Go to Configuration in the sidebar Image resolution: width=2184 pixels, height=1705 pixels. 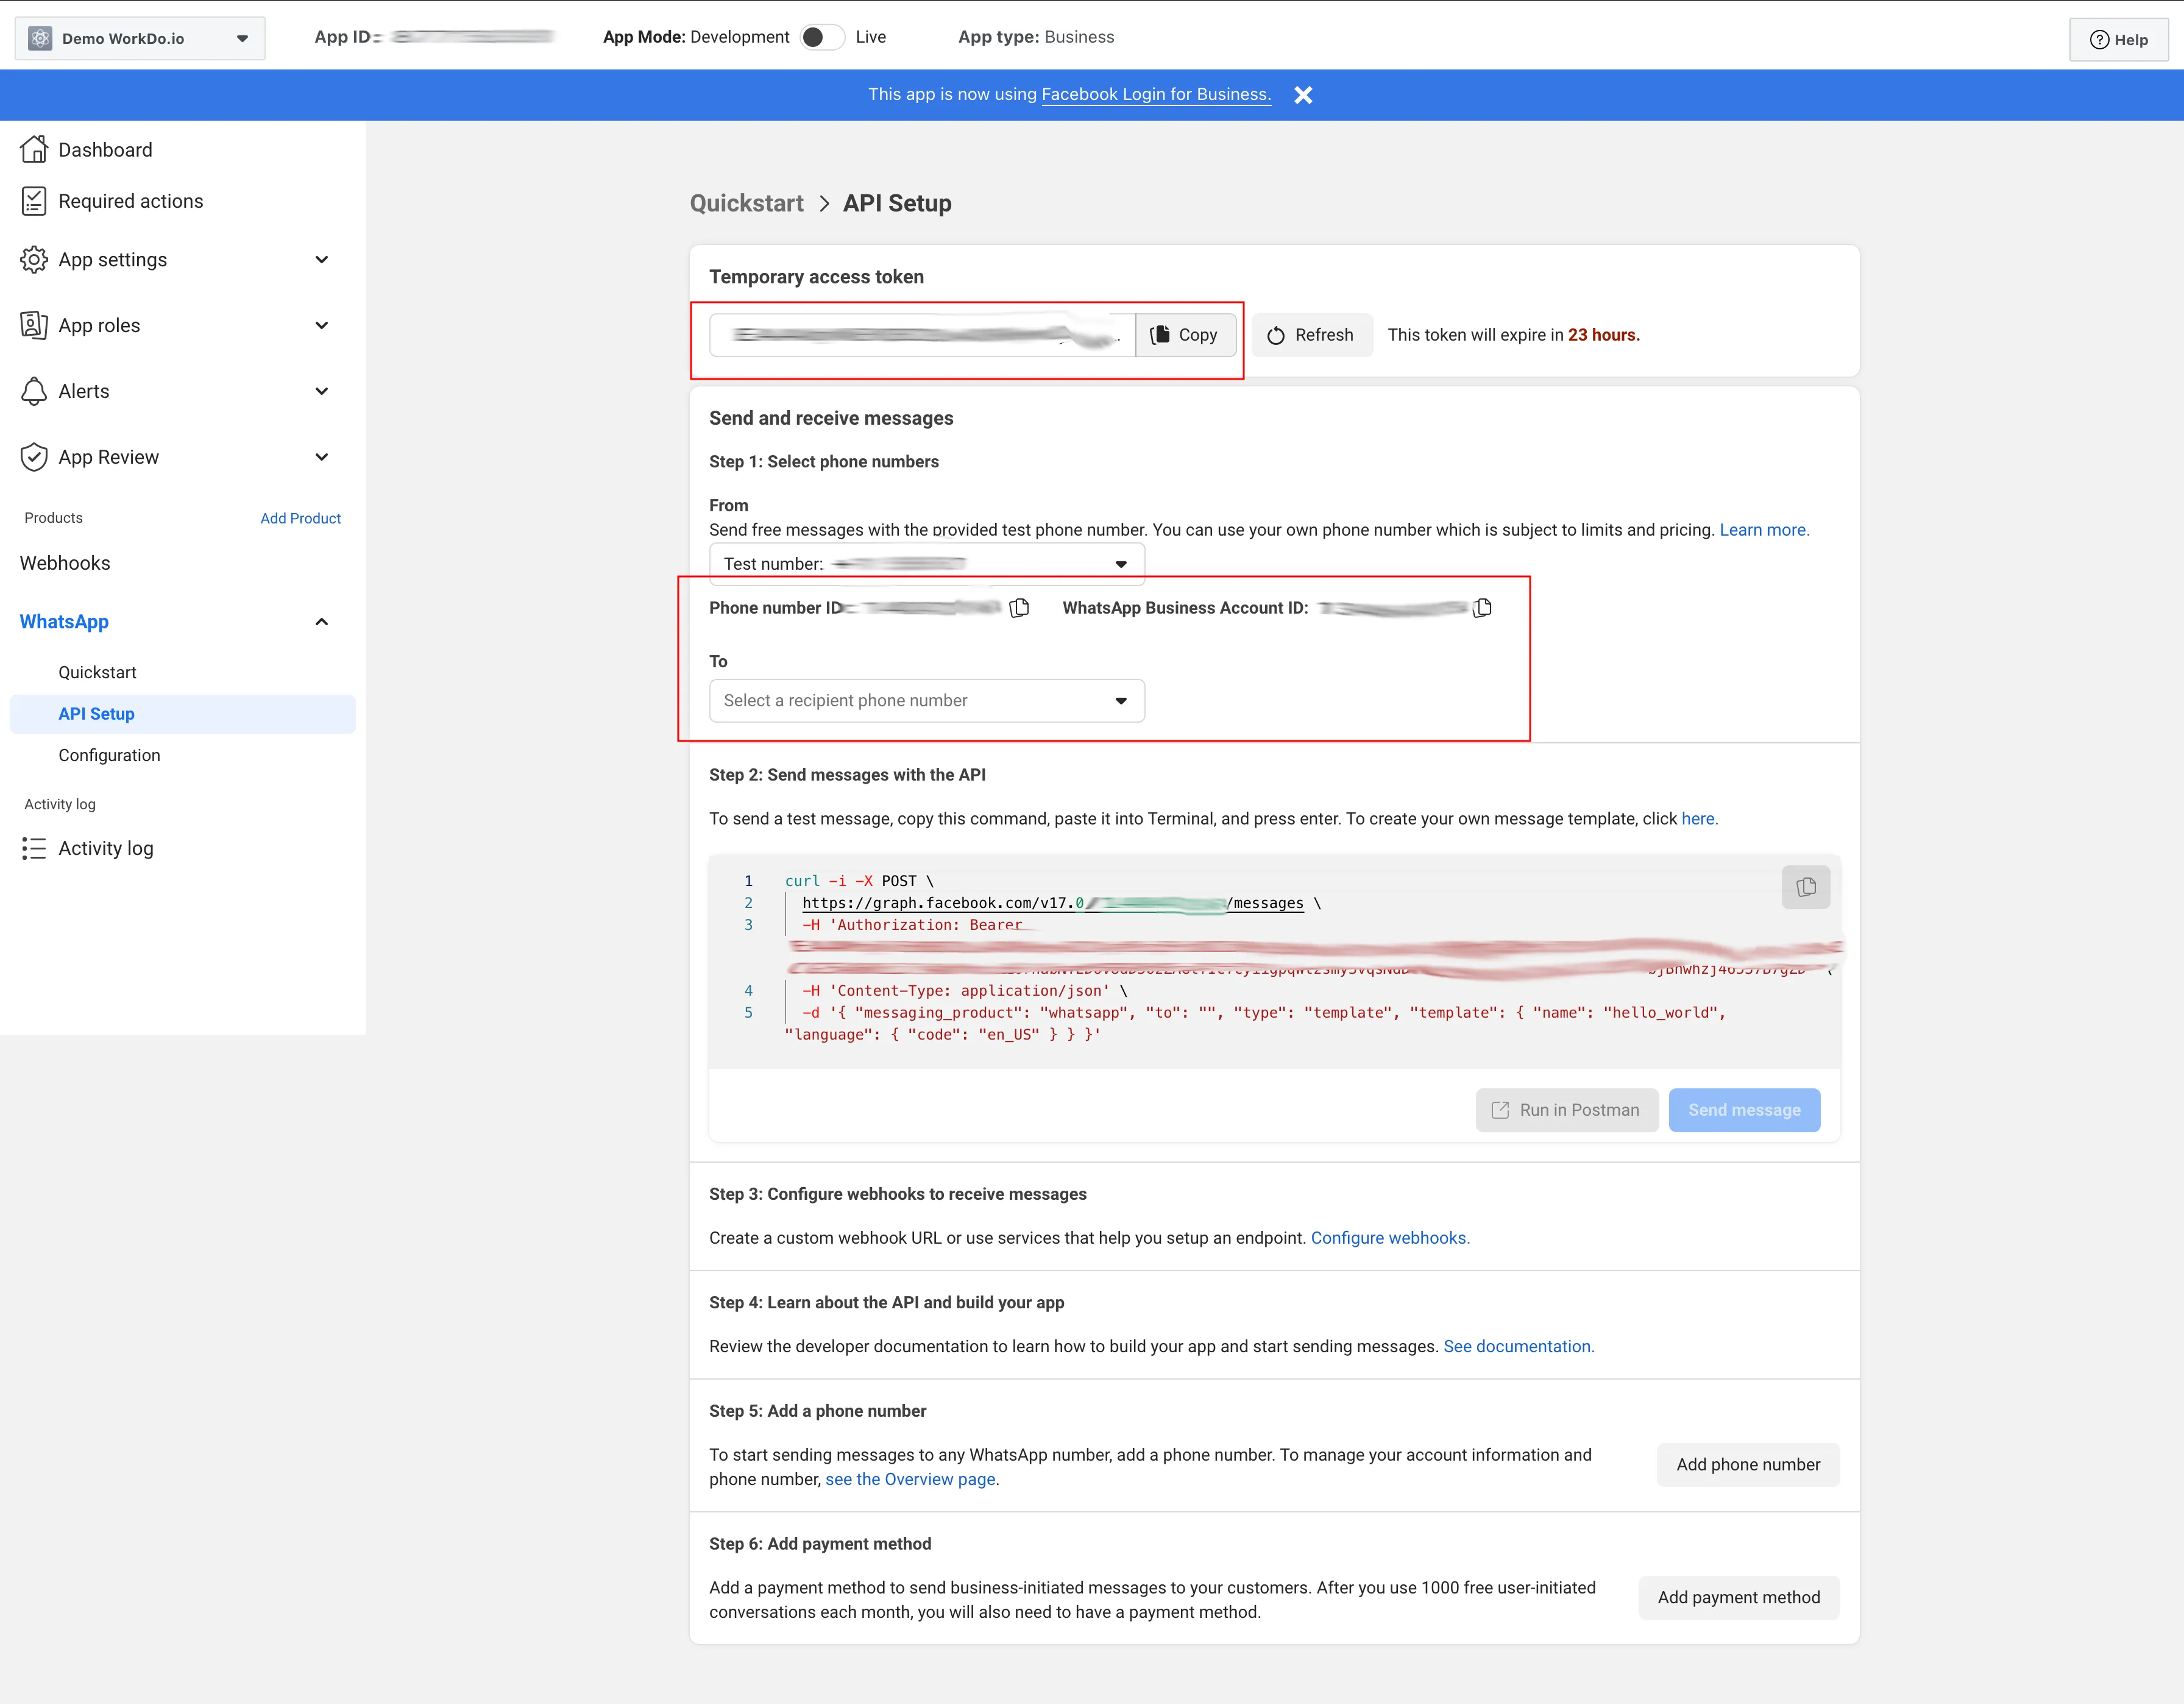click(109, 756)
